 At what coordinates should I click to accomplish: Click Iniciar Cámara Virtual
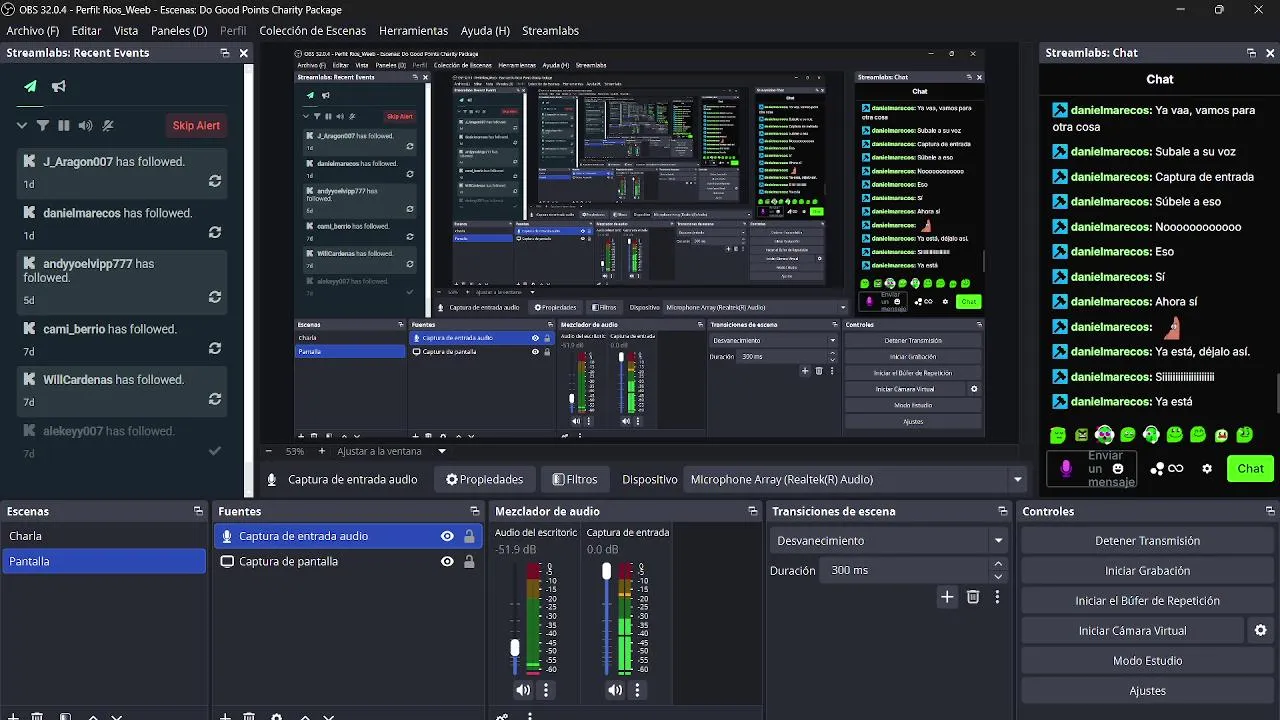click(x=1132, y=631)
